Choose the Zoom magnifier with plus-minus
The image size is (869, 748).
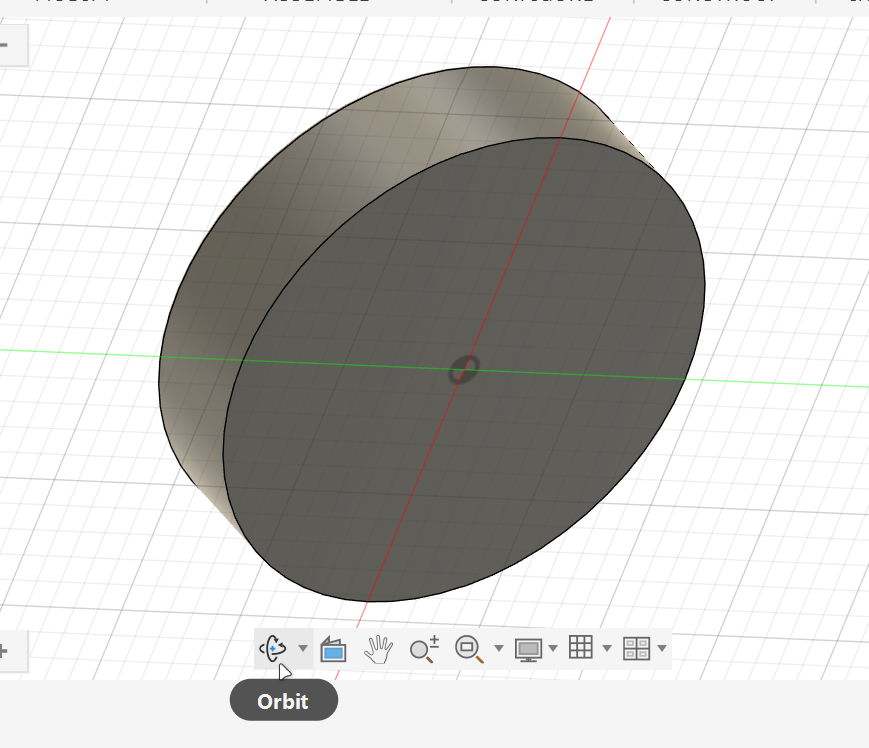click(x=425, y=649)
